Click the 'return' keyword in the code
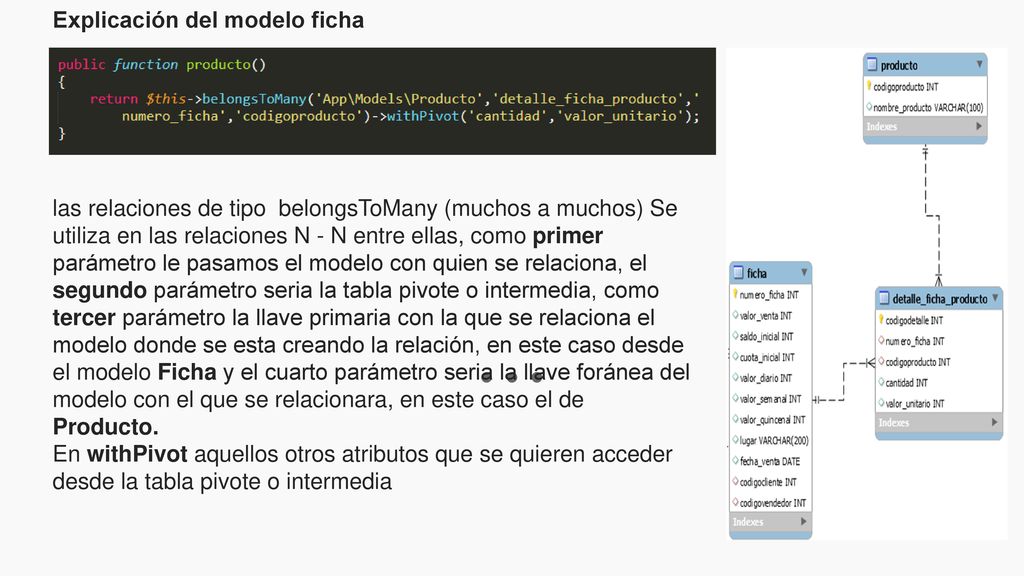This screenshot has width=1024, height=576. [x=114, y=99]
